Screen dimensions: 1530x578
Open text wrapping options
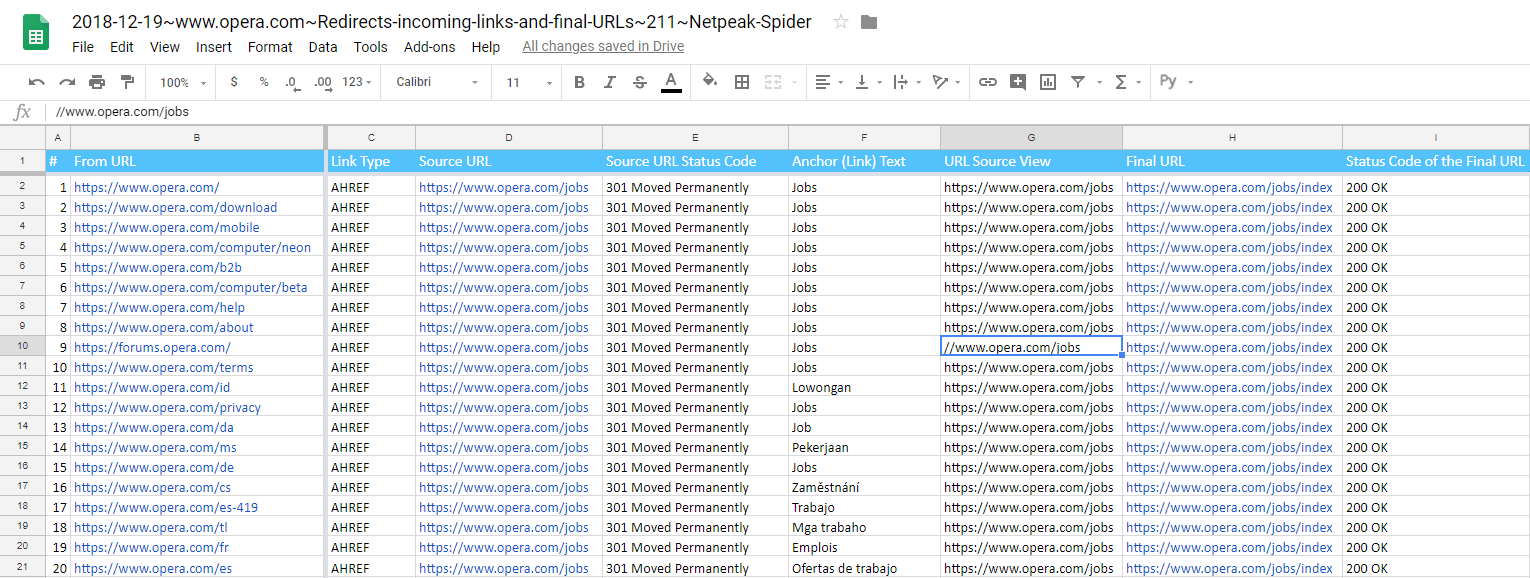click(x=905, y=82)
